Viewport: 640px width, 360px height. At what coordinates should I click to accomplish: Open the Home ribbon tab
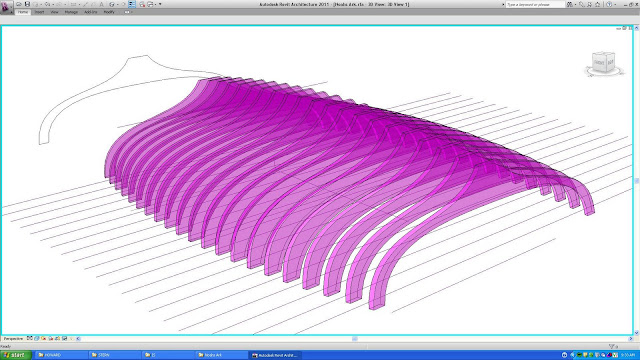23,12
